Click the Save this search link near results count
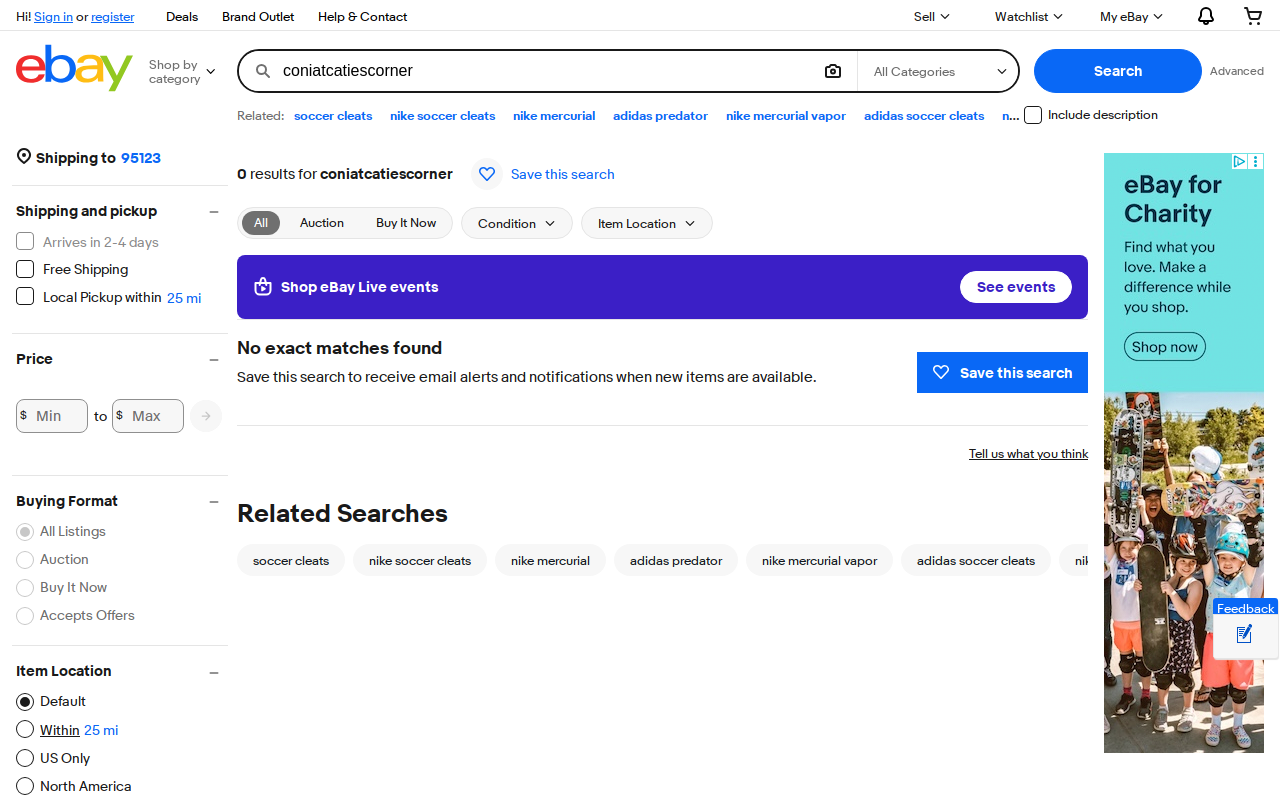Viewport: 1280px width, 800px height. point(563,174)
